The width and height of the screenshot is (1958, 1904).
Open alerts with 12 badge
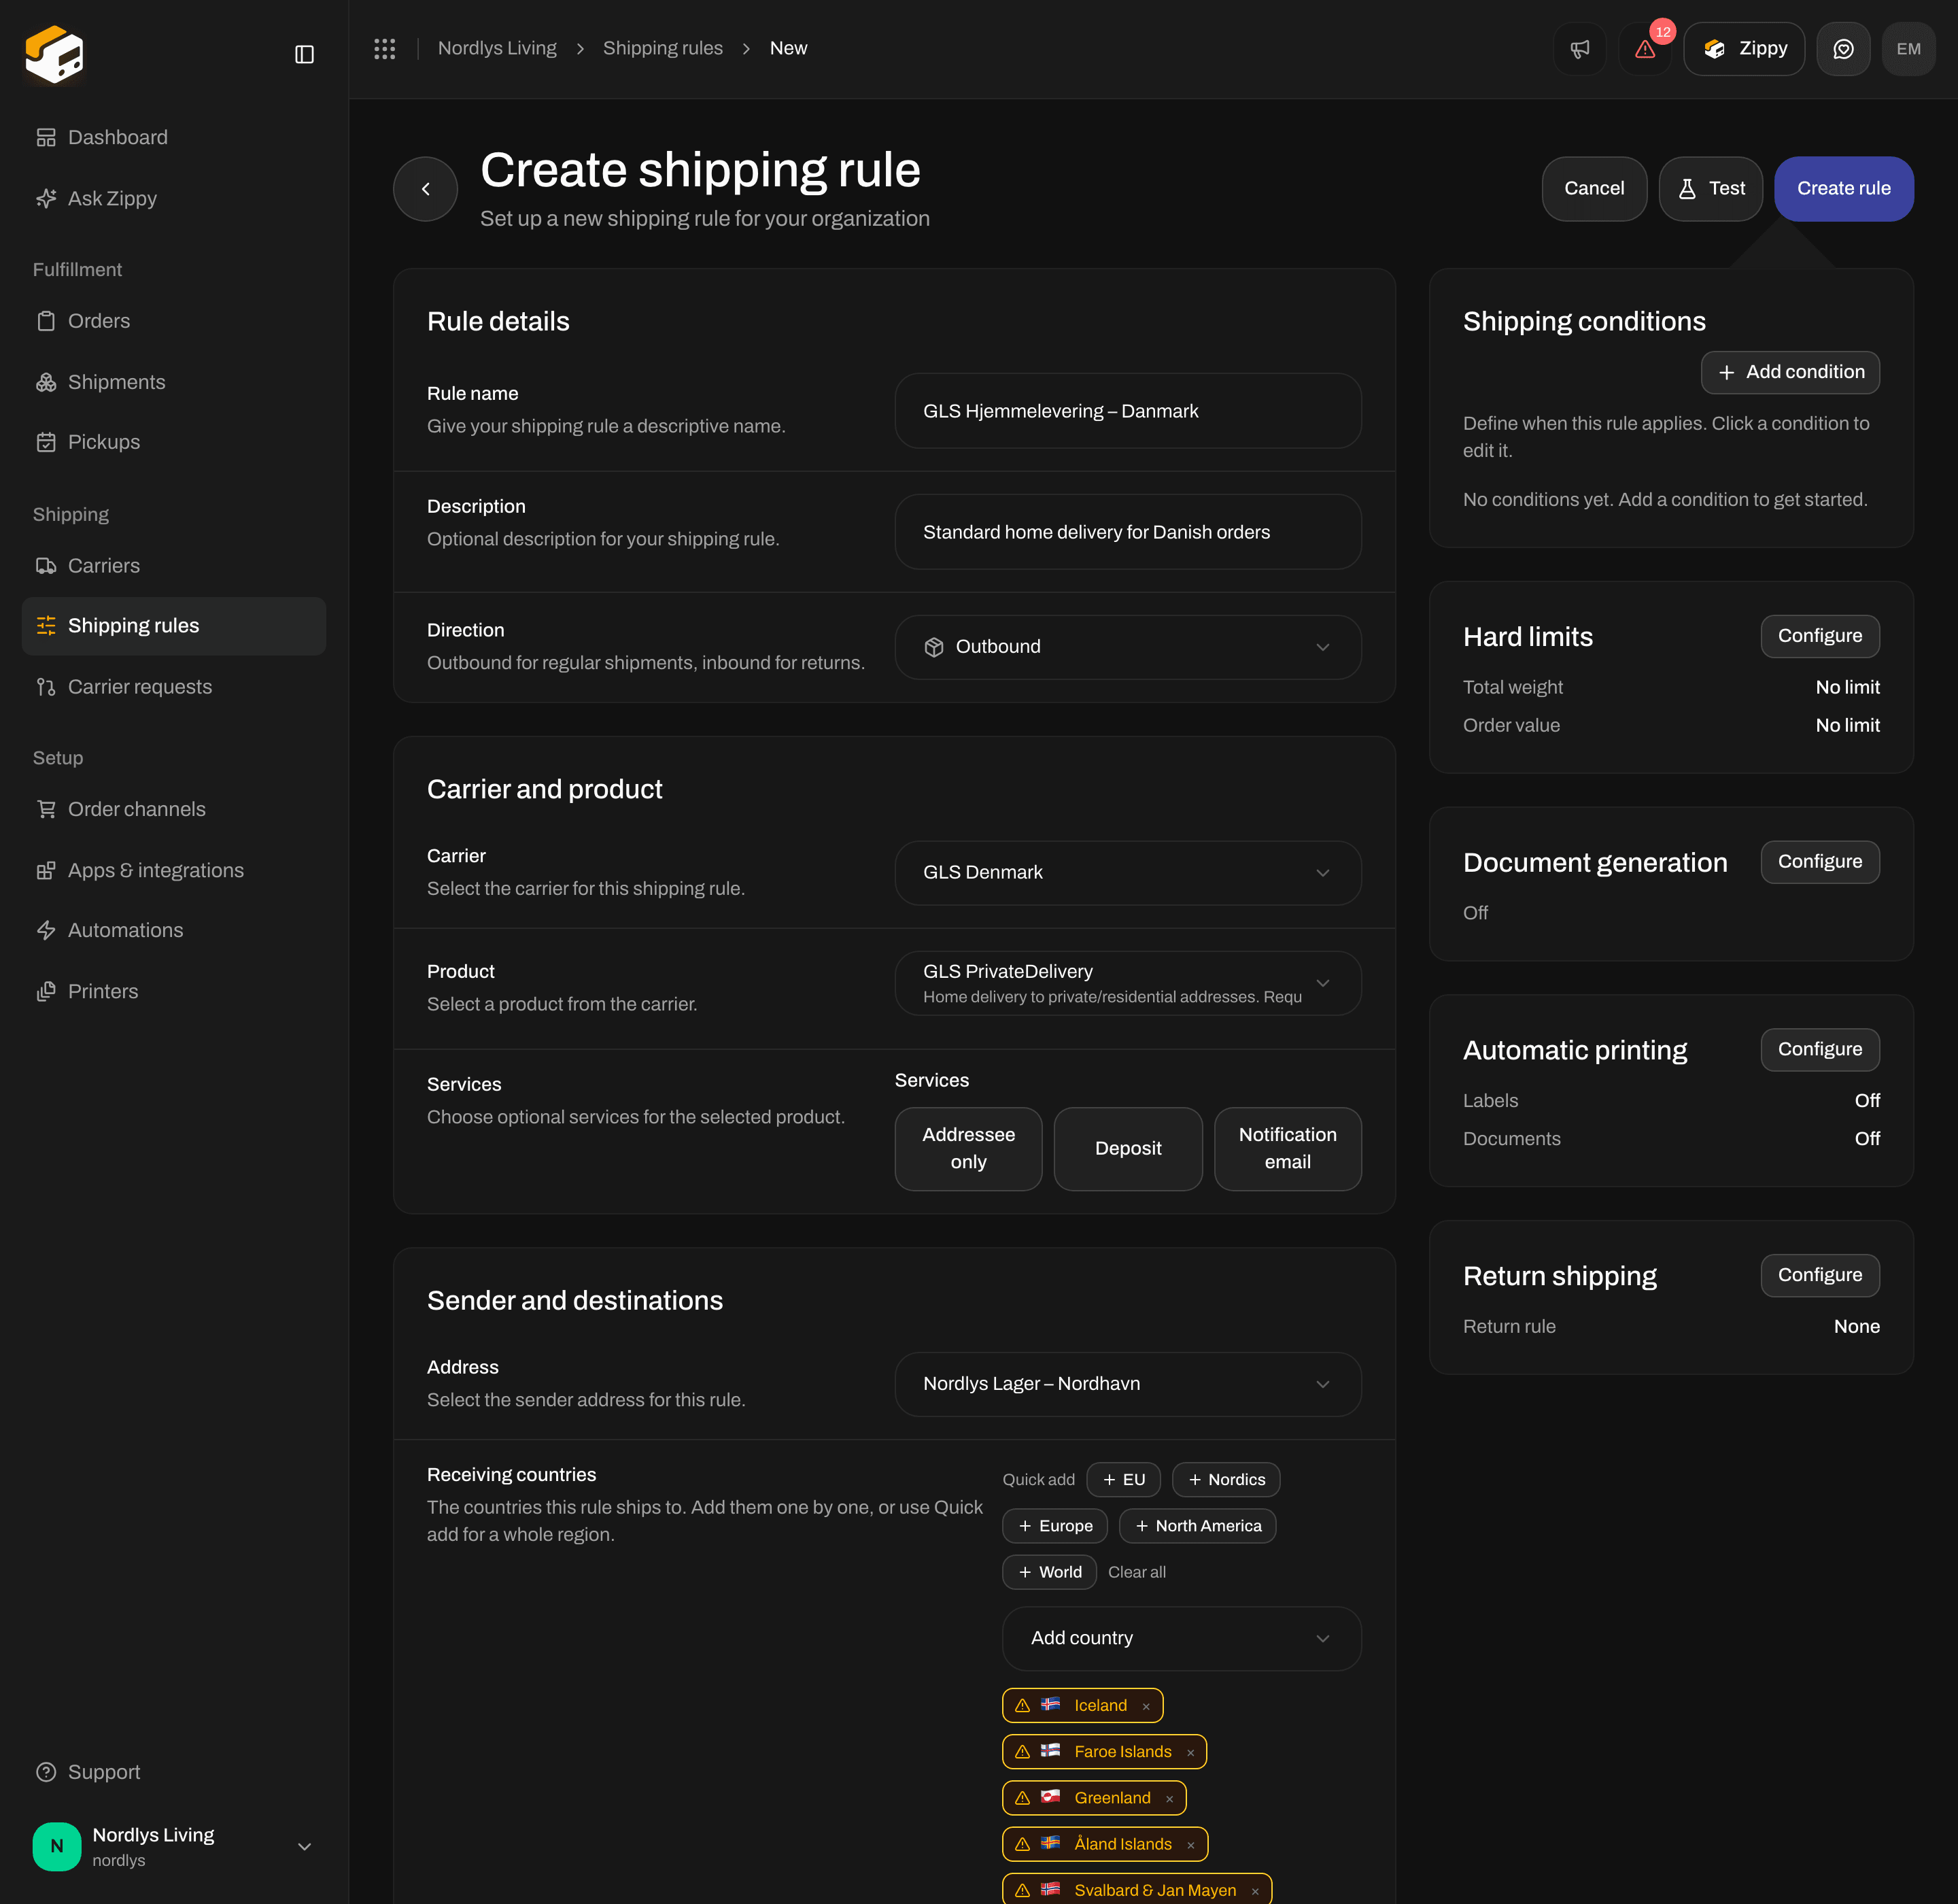click(1645, 49)
